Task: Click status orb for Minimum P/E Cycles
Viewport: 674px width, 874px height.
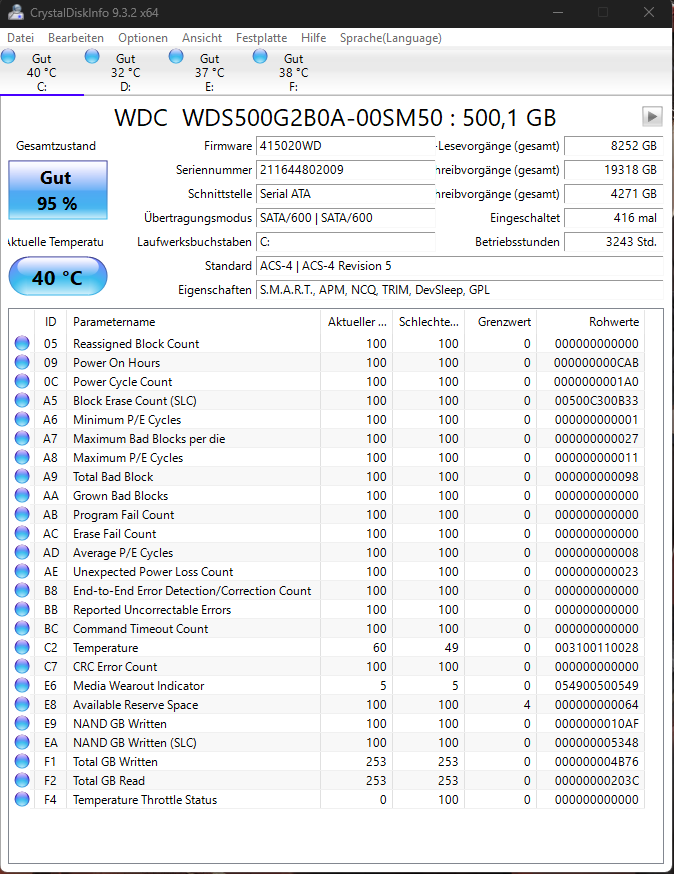Action: click(22, 419)
